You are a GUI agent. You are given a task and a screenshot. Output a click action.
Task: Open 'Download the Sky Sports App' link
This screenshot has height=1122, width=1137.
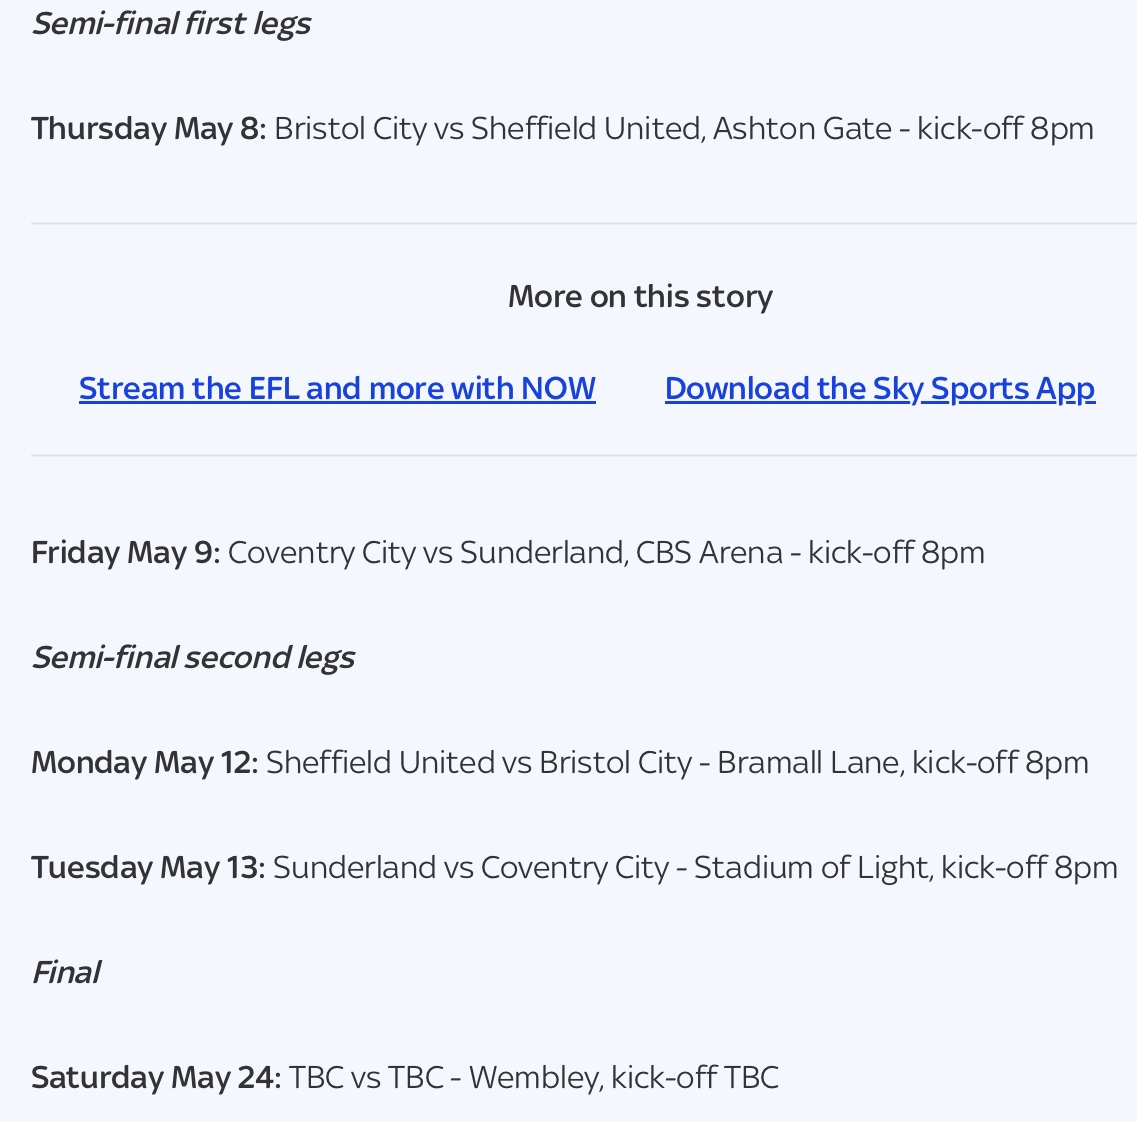(879, 388)
